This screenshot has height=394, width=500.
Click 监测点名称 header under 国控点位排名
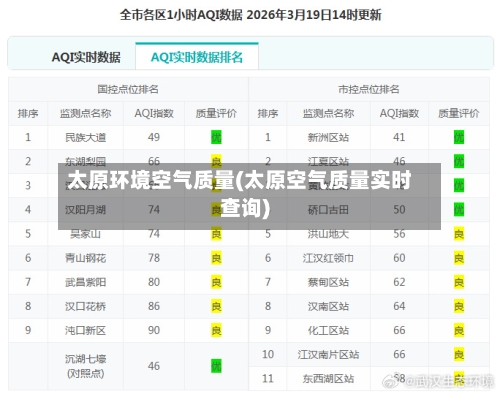click(x=85, y=113)
